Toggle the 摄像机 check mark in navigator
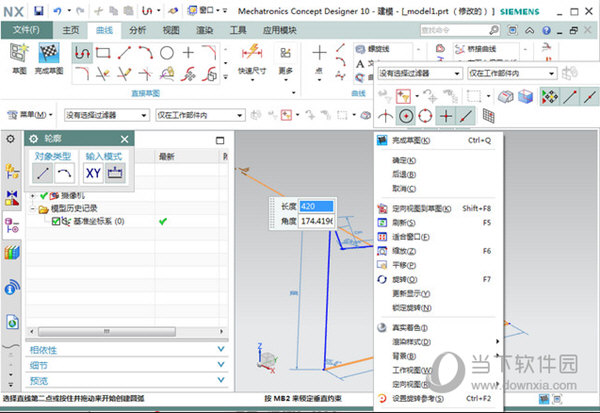Image resolution: width=600 pixels, height=413 pixels. click(x=44, y=195)
